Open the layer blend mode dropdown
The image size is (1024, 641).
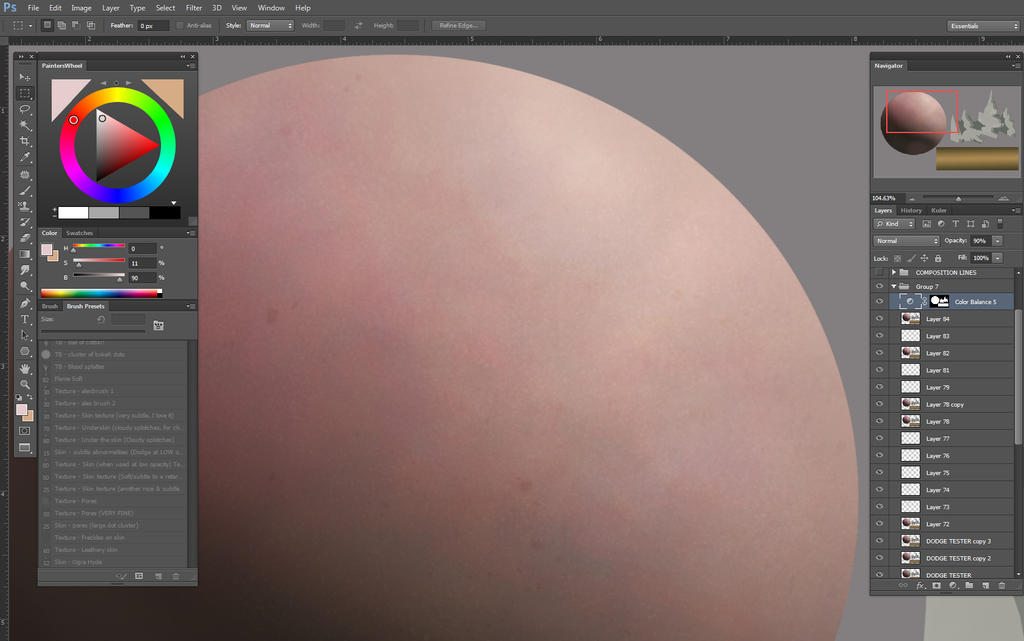pos(906,241)
